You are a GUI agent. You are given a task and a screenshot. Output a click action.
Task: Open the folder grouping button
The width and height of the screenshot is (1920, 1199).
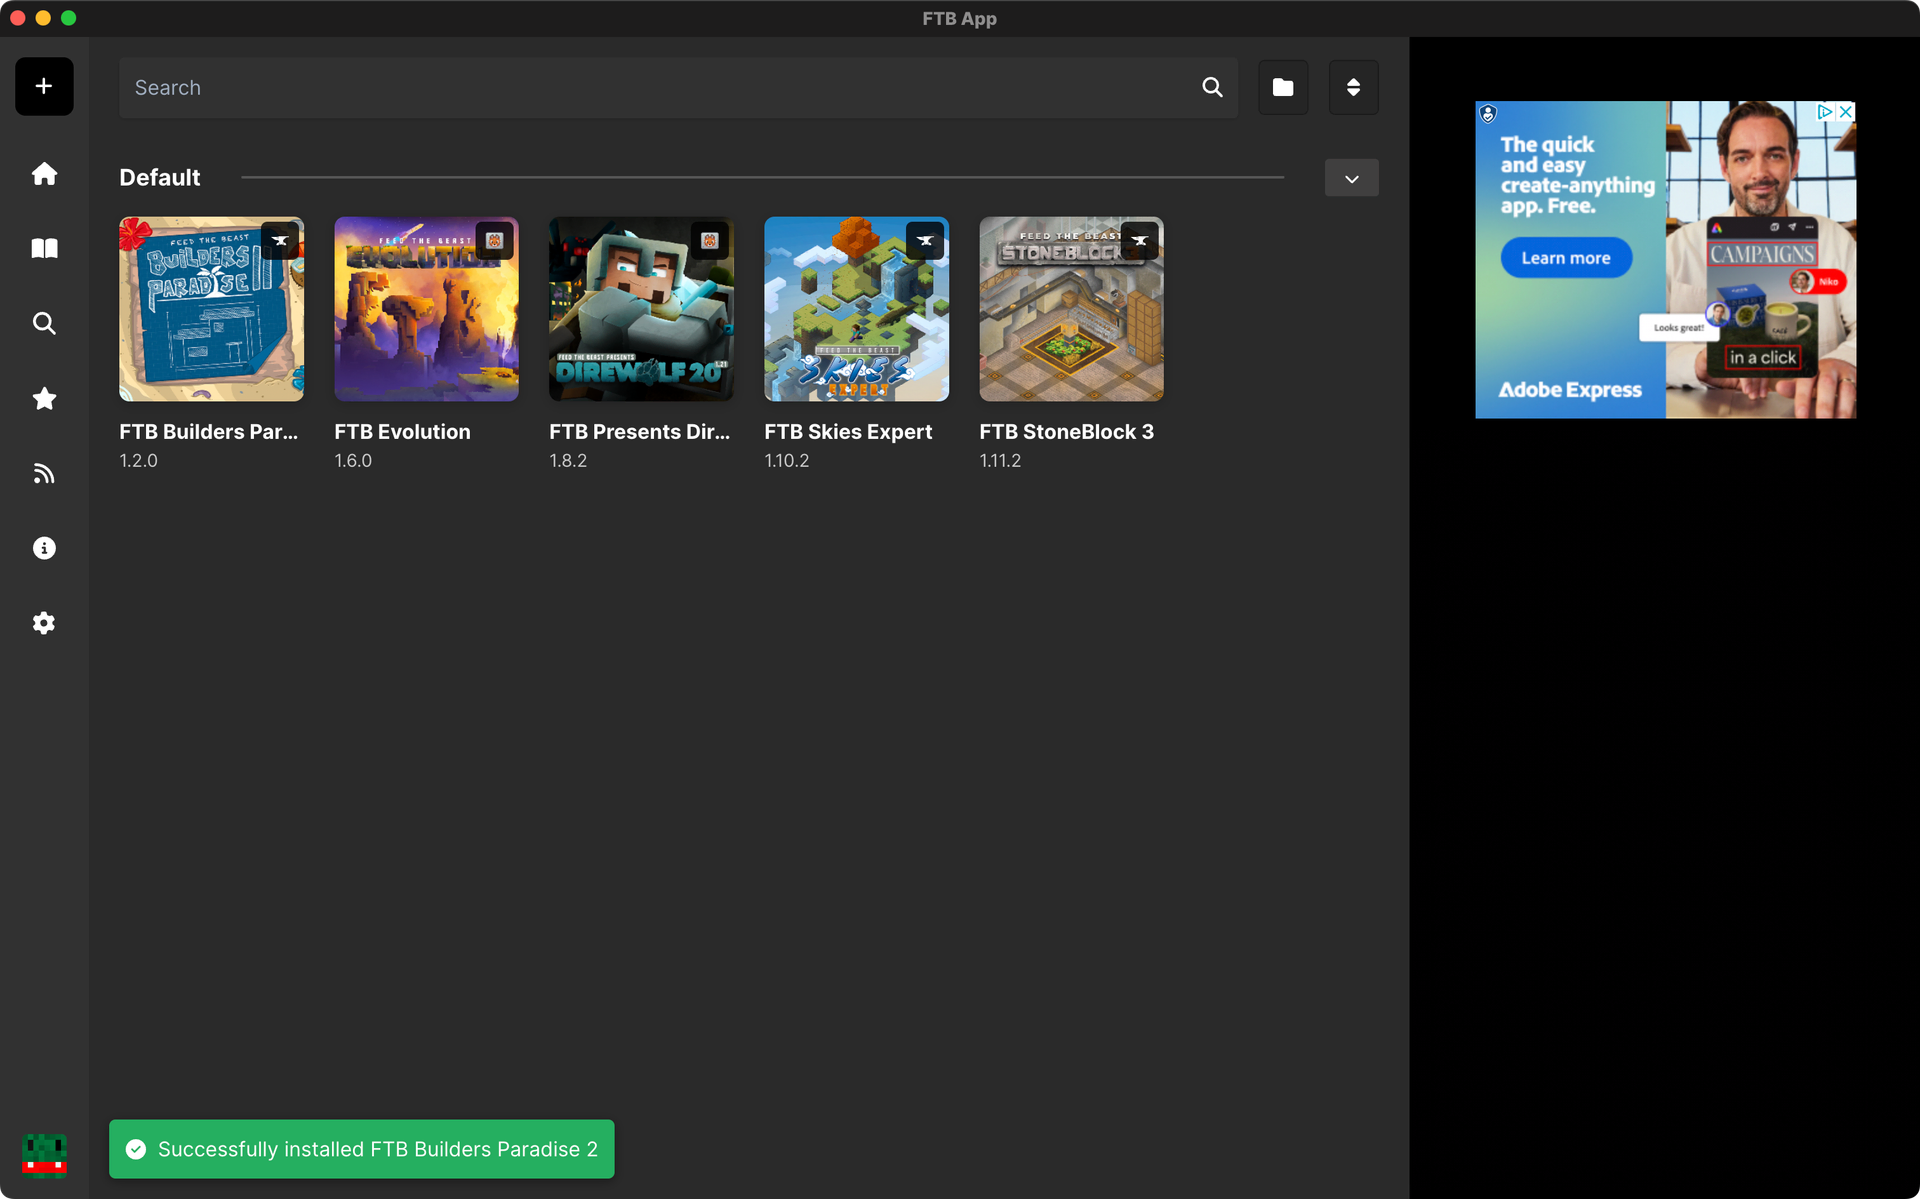pyautogui.click(x=1283, y=87)
